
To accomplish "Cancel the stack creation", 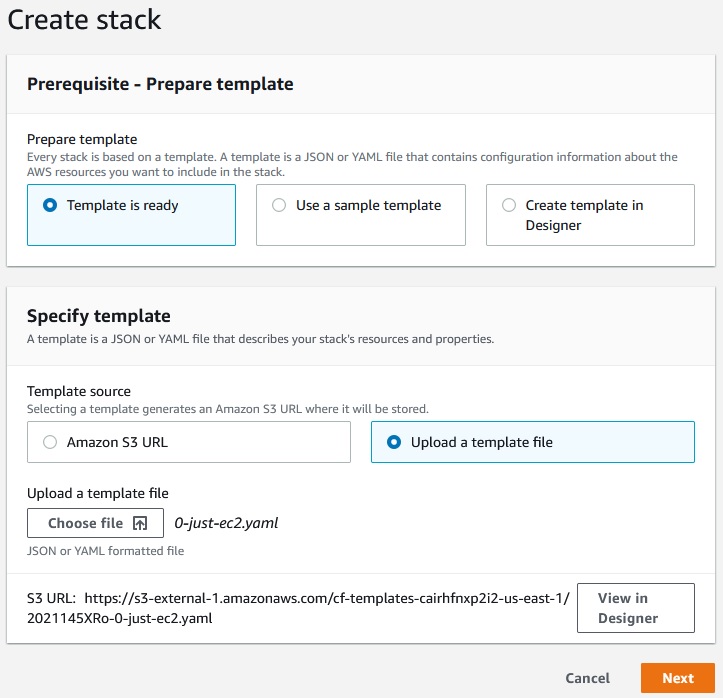I will 587,678.
